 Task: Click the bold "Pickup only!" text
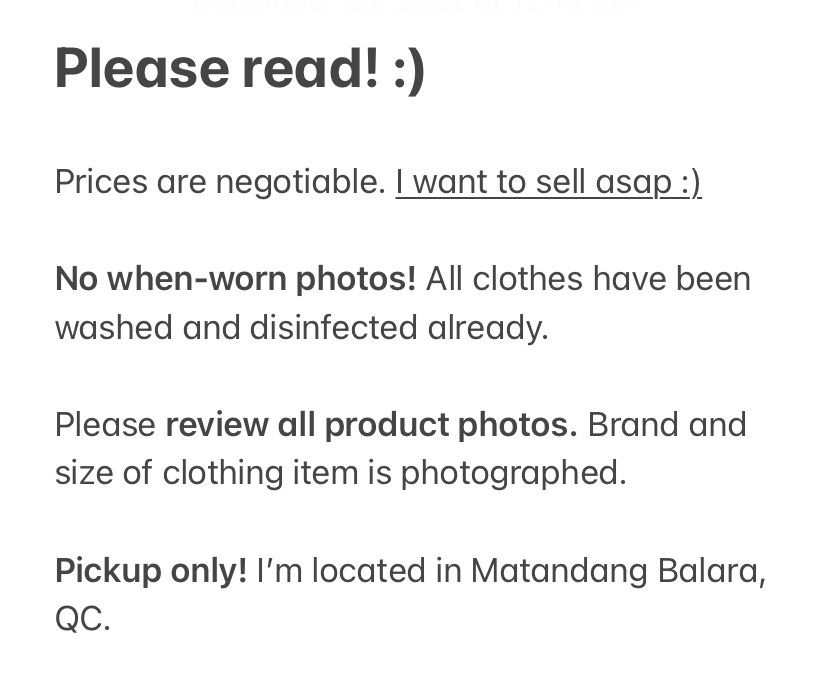coord(150,571)
